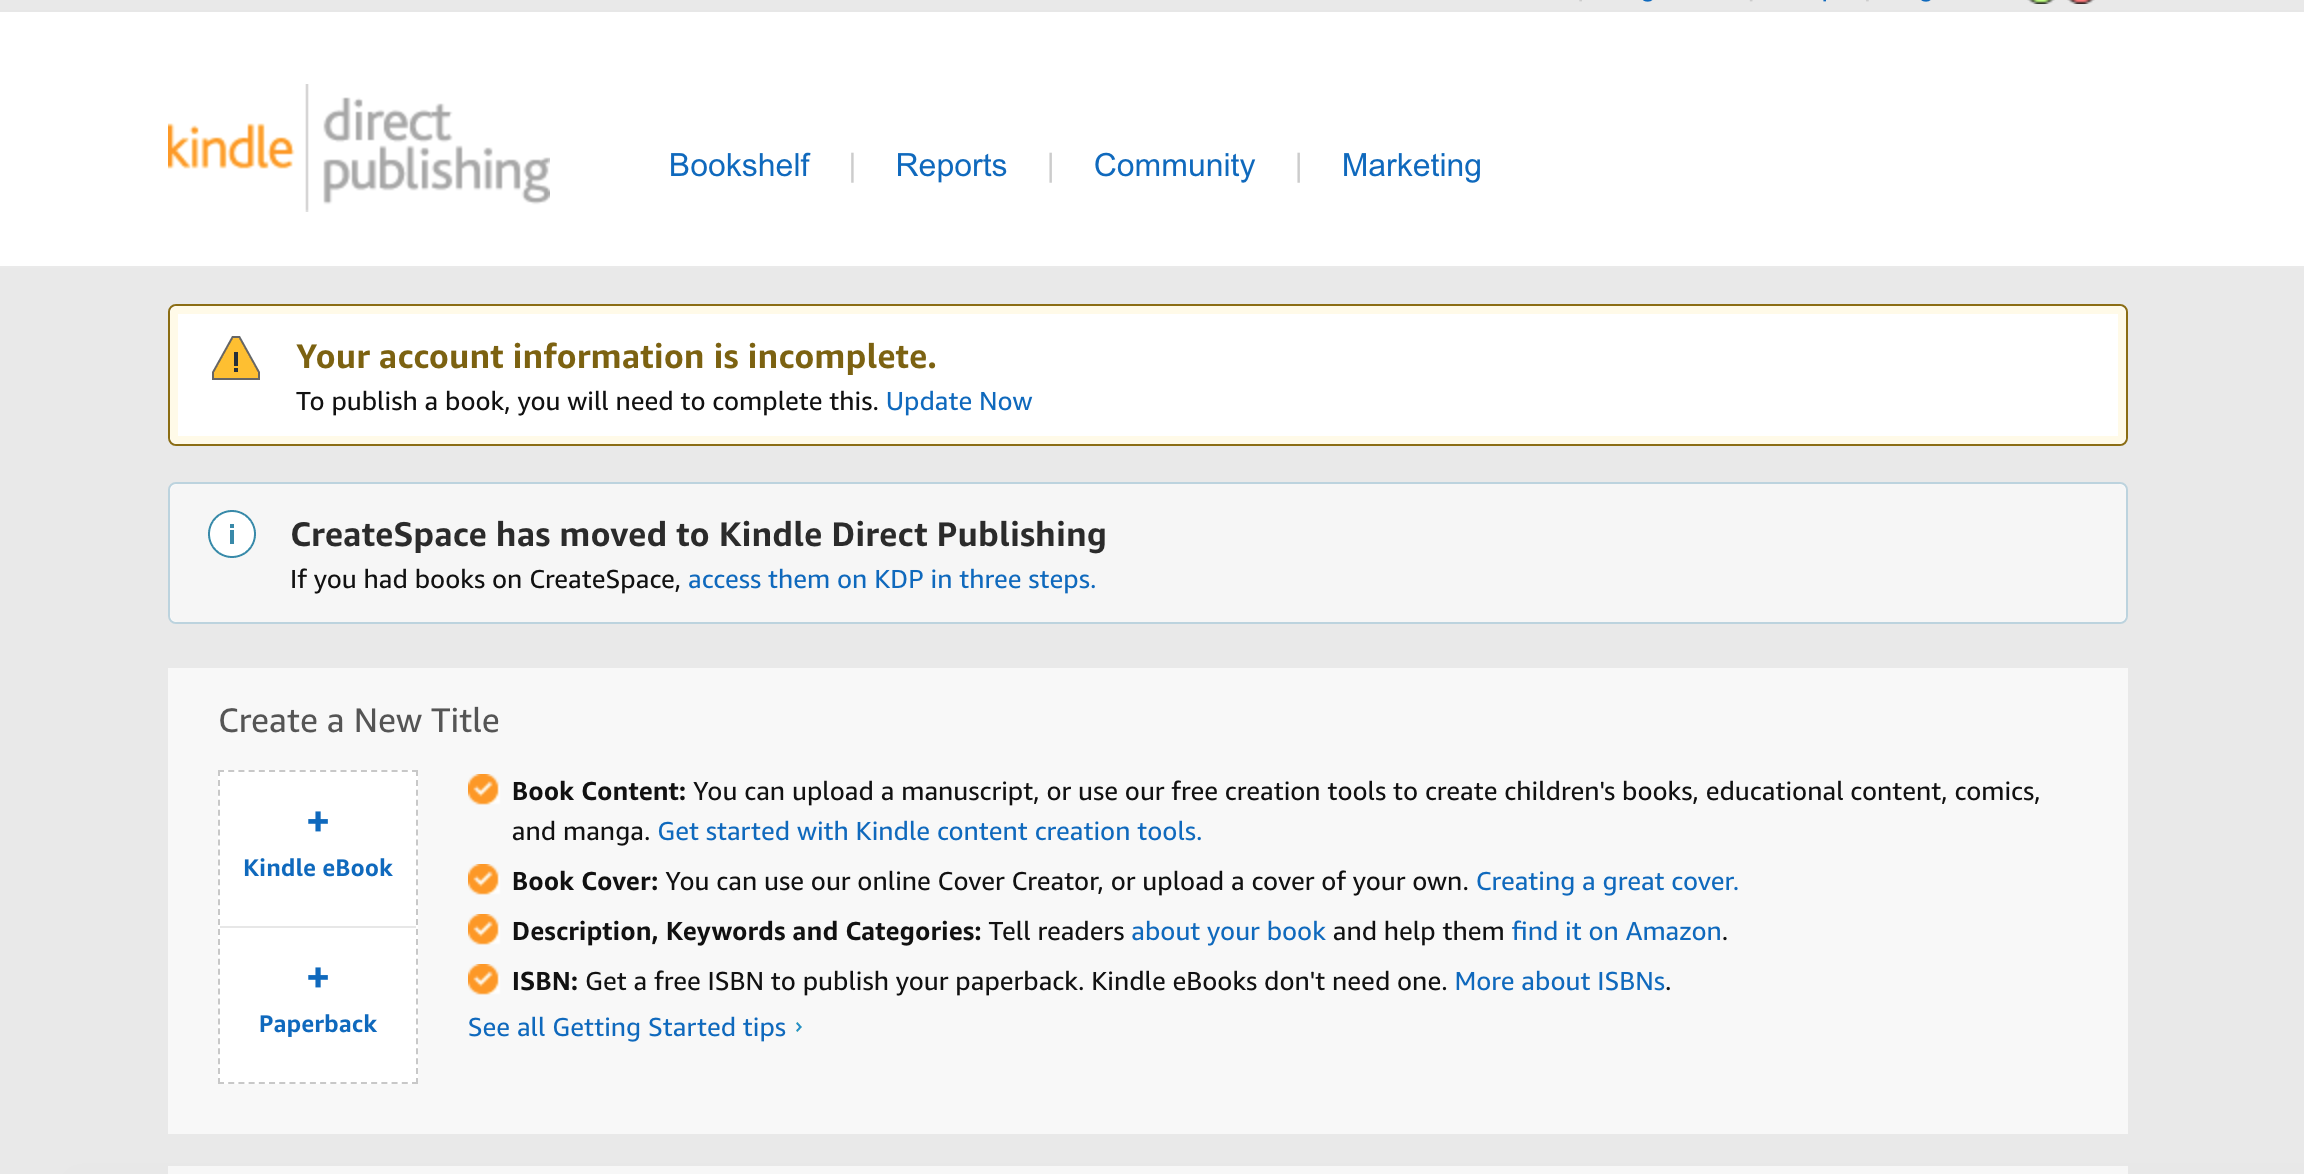This screenshot has width=2304, height=1174.
Task: Click the Update Now link
Action: coord(959,401)
